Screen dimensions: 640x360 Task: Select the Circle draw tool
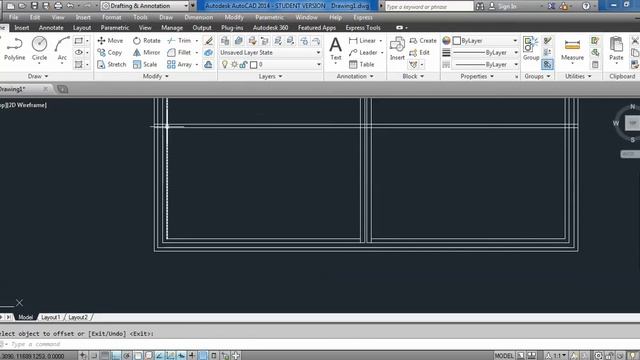(x=40, y=49)
